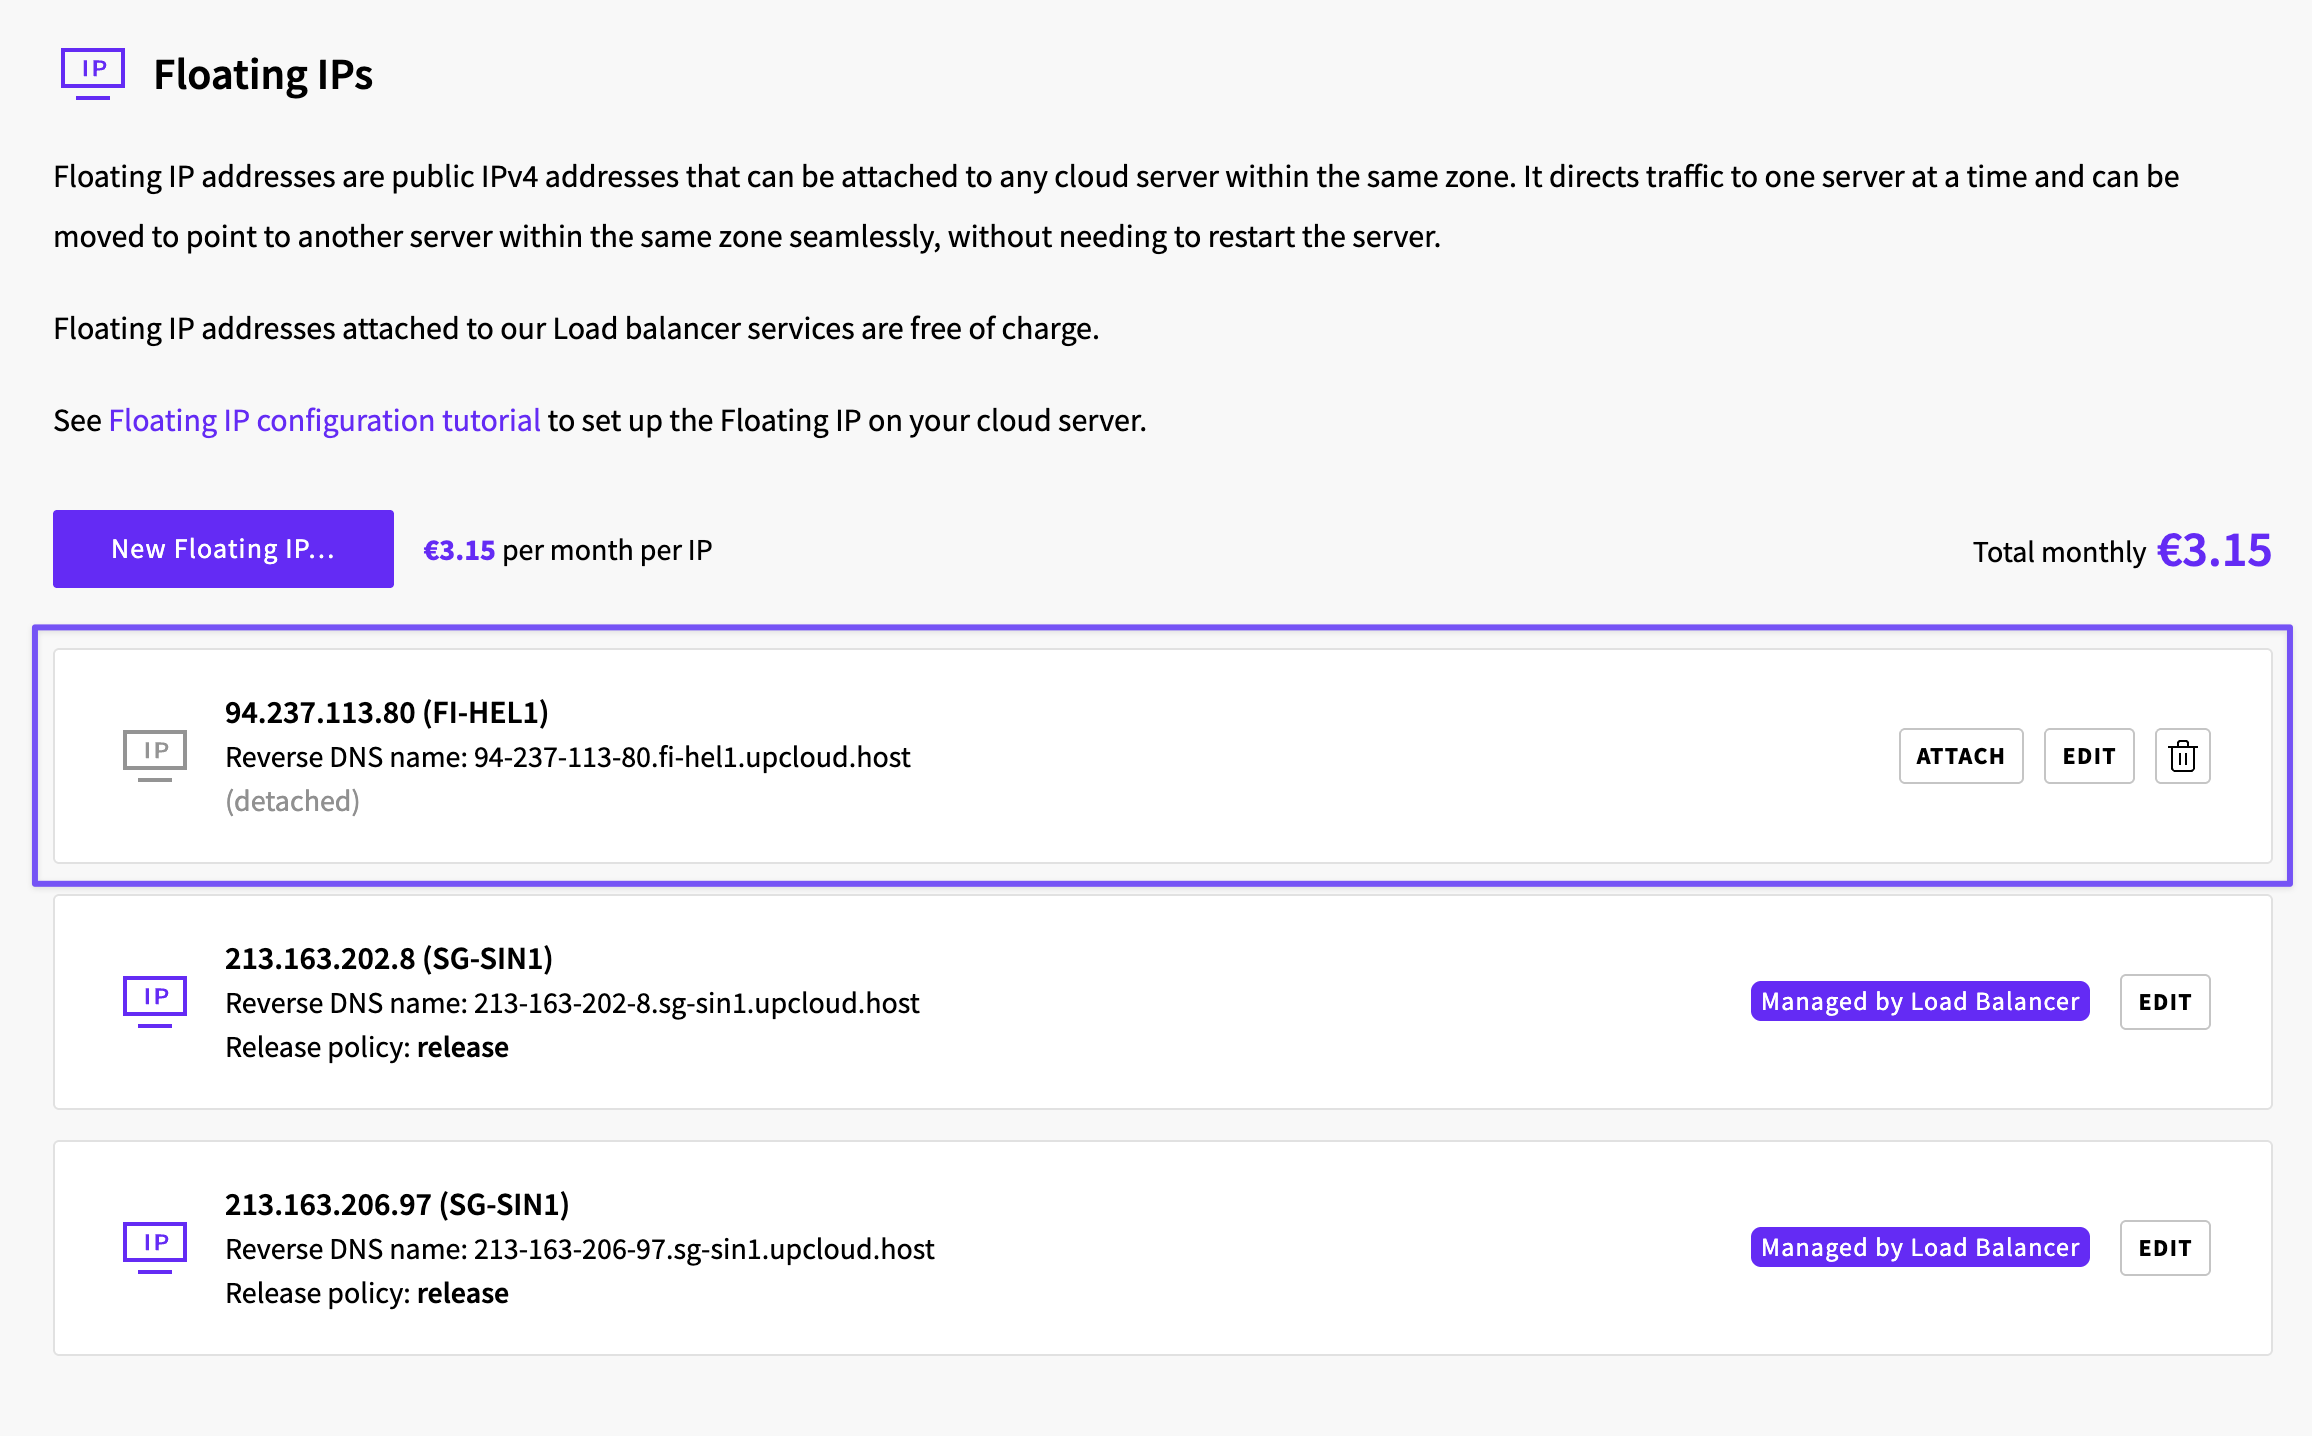Click the reverse DNS name 213-163-202-8.sg-sin1.upcloud.host

click(696, 1003)
